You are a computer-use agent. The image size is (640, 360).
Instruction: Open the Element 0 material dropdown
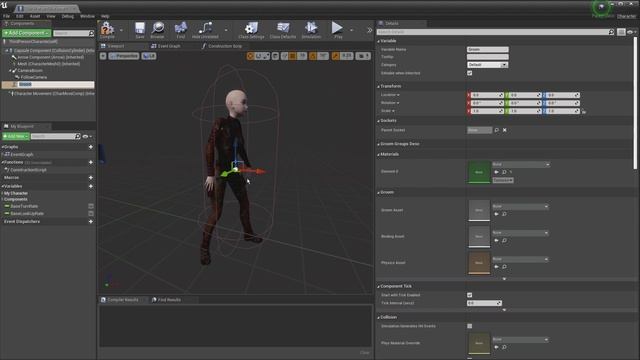pos(521,164)
